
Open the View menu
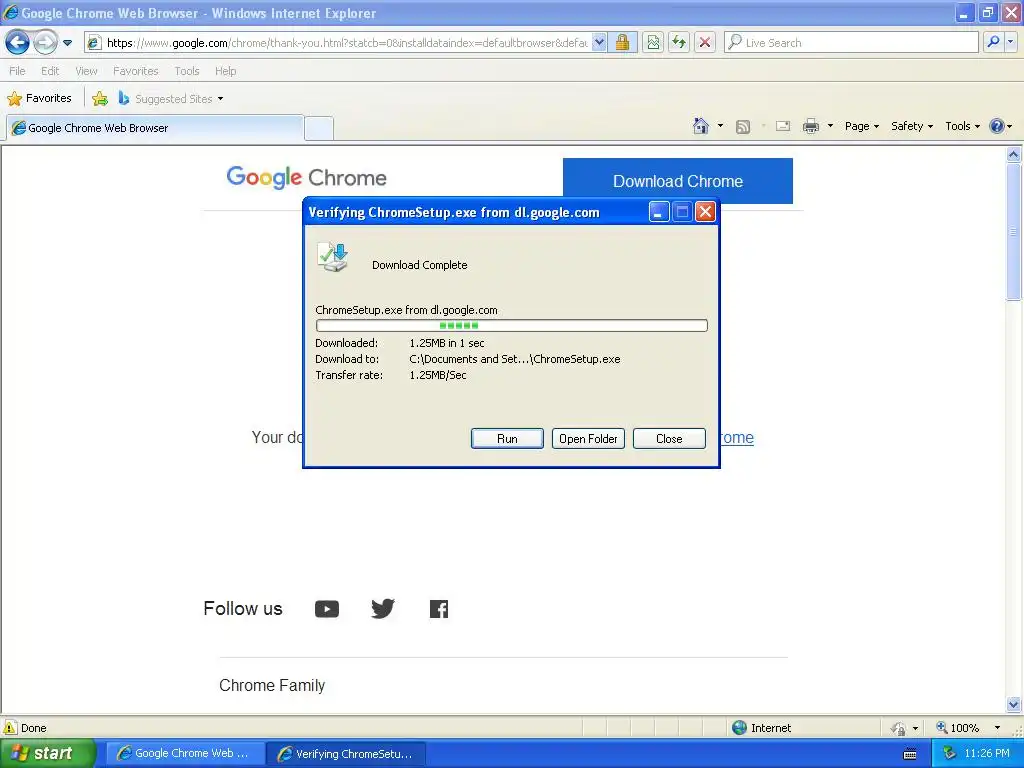(86, 71)
